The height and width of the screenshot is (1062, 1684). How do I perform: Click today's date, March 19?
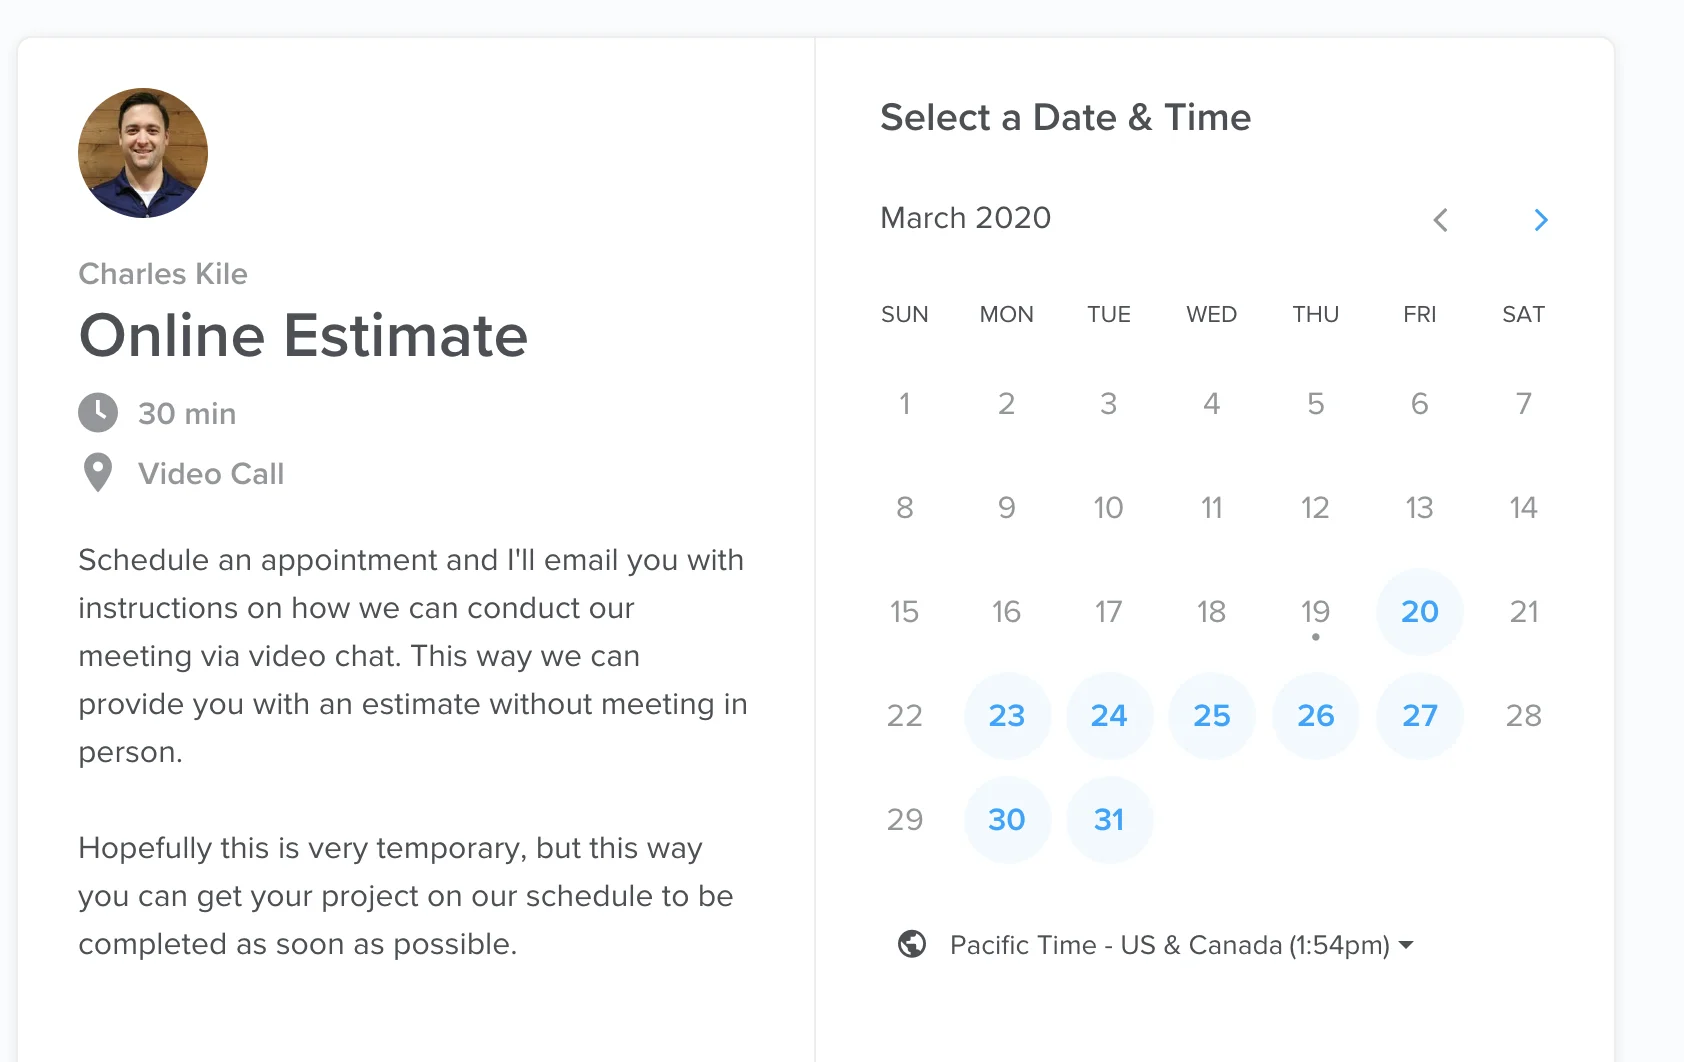1315,611
